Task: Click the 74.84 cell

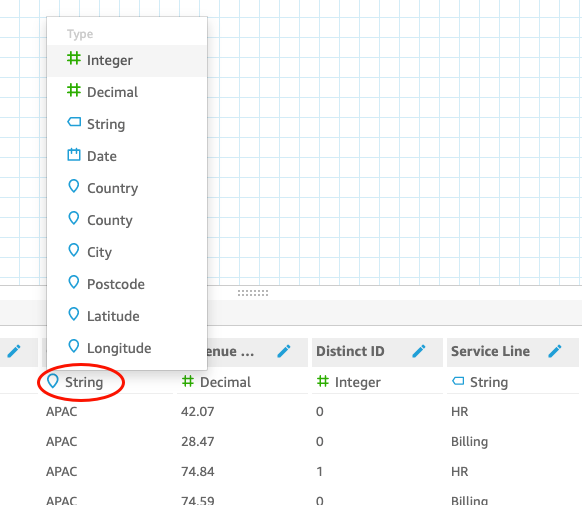Action: click(x=197, y=472)
